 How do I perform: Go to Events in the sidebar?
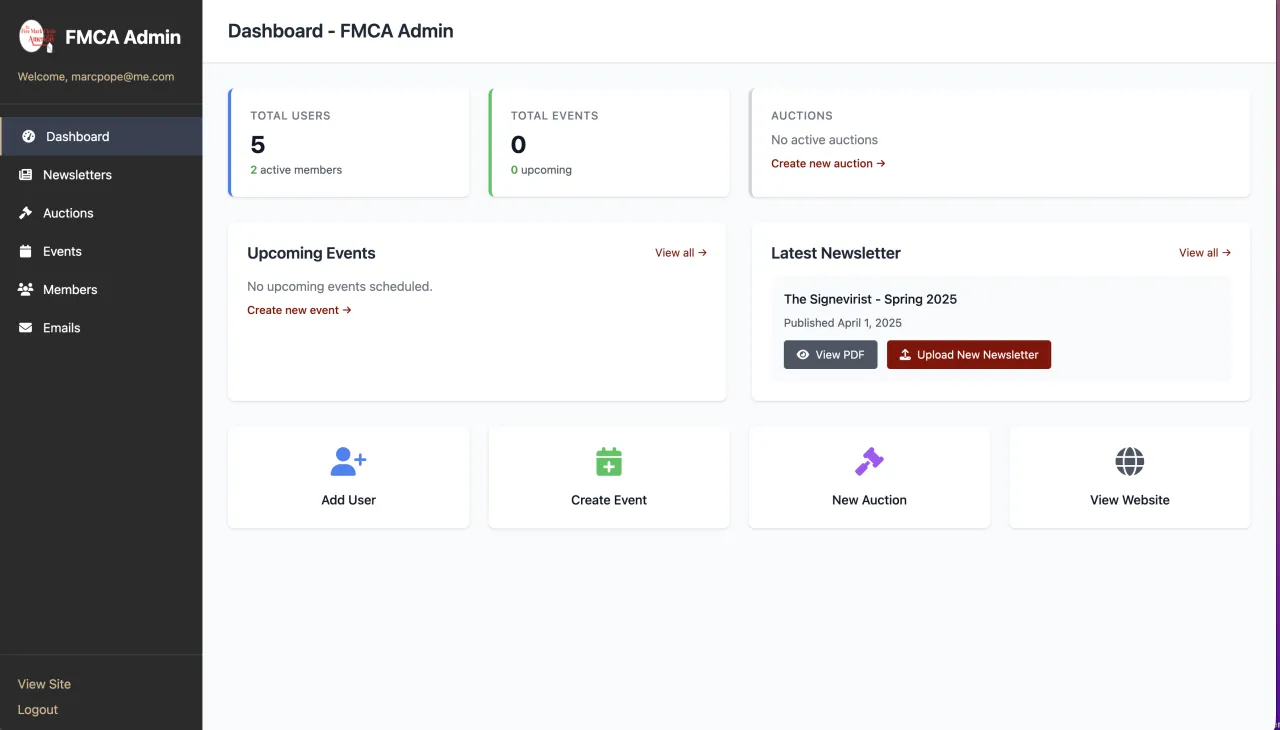click(62, 252)
